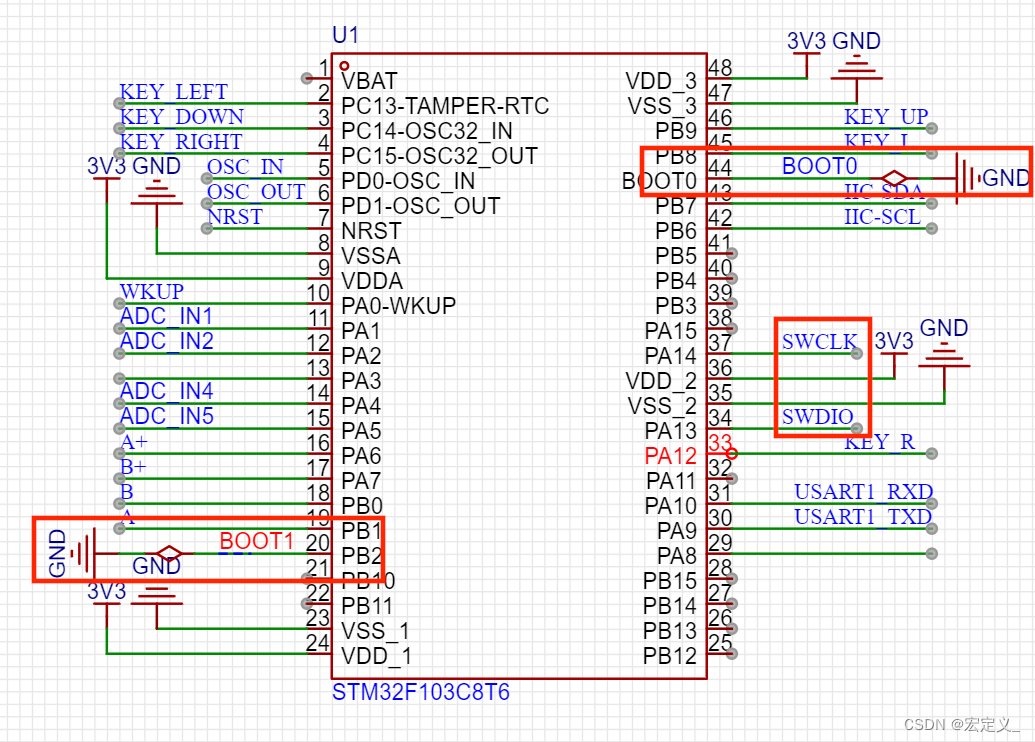Screen dimensions: 1035x742
Task: Click the VSS_3 pin name
Action: [662, 106]
